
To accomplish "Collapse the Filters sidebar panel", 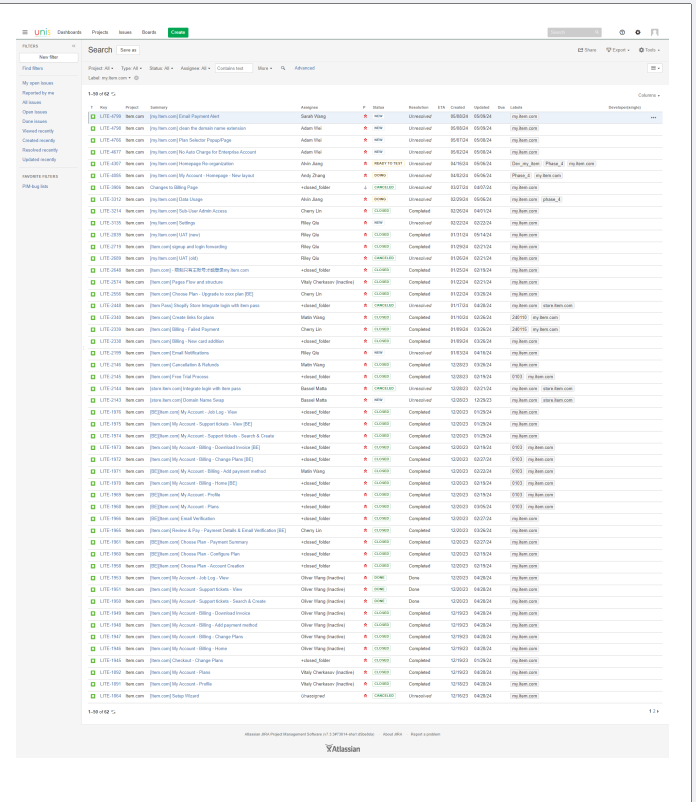I will (x=72, y=46).
